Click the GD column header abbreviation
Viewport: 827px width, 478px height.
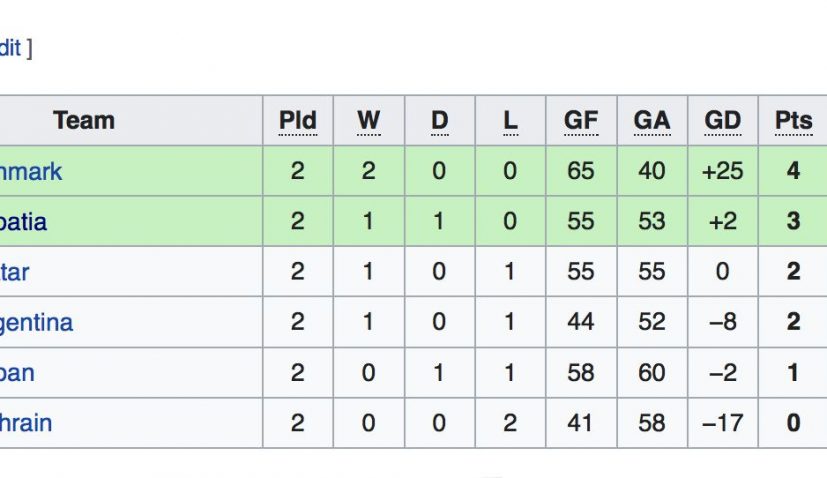pos(722,121)
